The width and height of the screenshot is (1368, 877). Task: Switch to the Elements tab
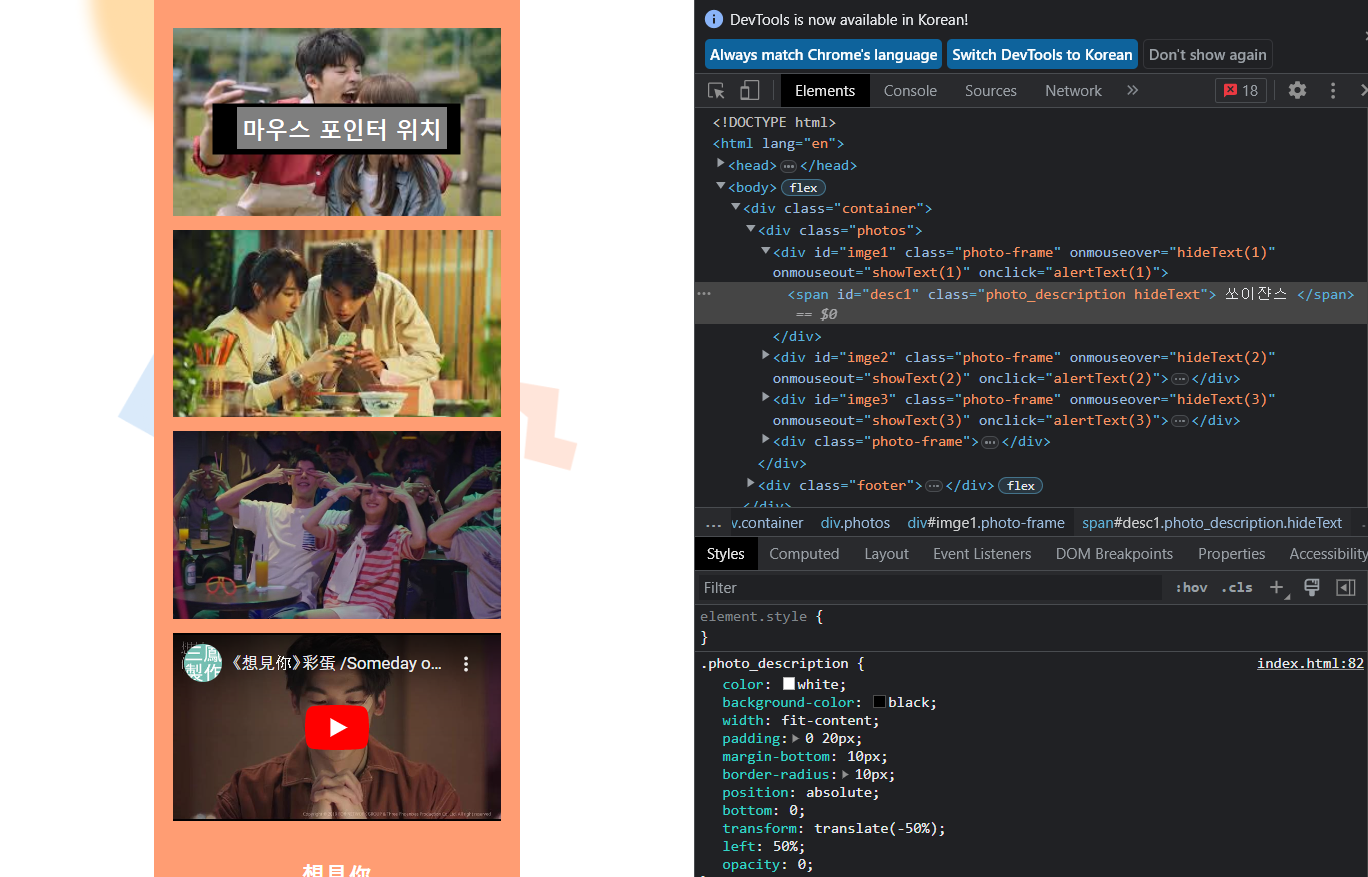(825, 91)
